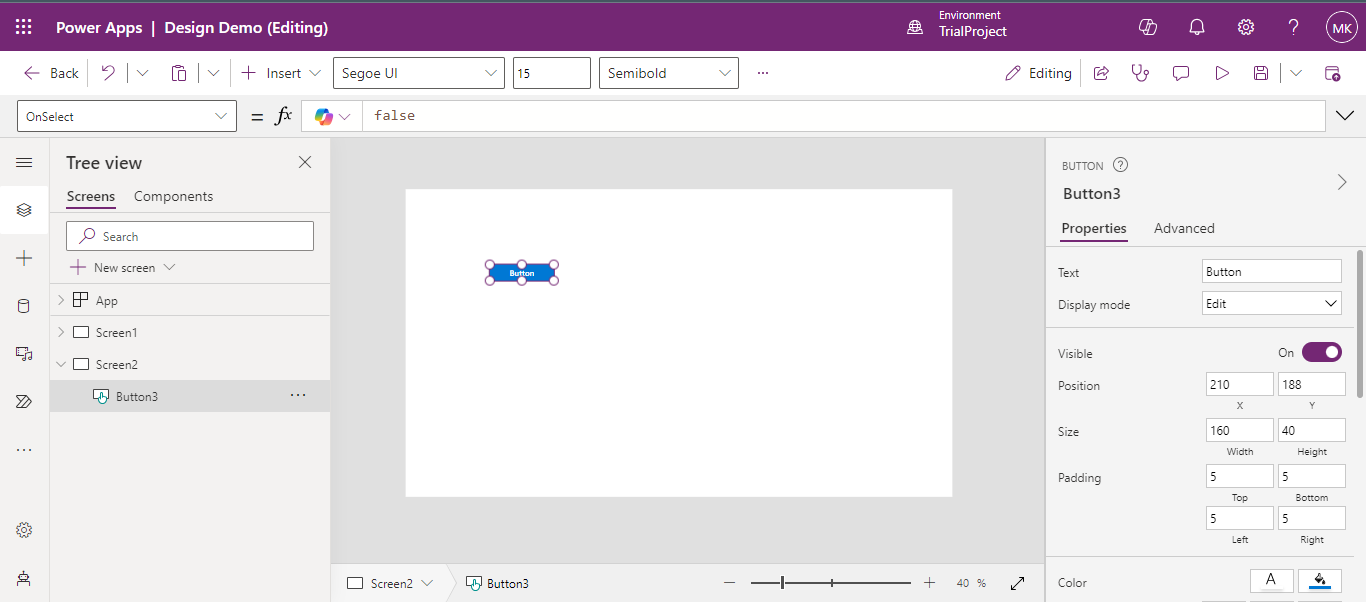Click the fill color swatch
The image size is (1366, 602).
(1319, 580)
